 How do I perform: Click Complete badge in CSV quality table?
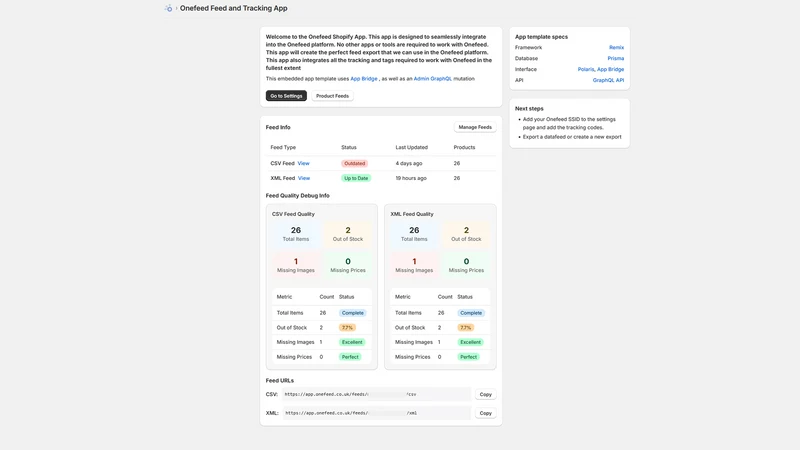pyautogui.click(x=353, y=313)
